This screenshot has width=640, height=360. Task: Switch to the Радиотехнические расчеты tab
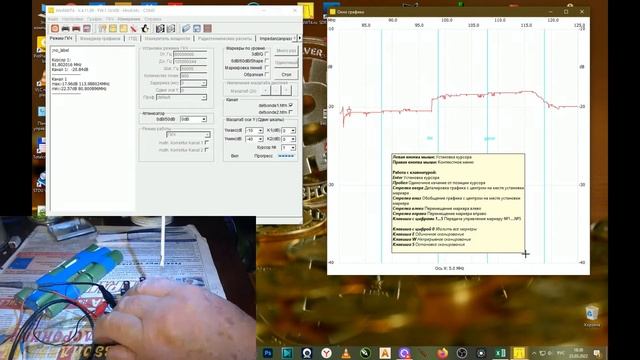coord(225,38)
